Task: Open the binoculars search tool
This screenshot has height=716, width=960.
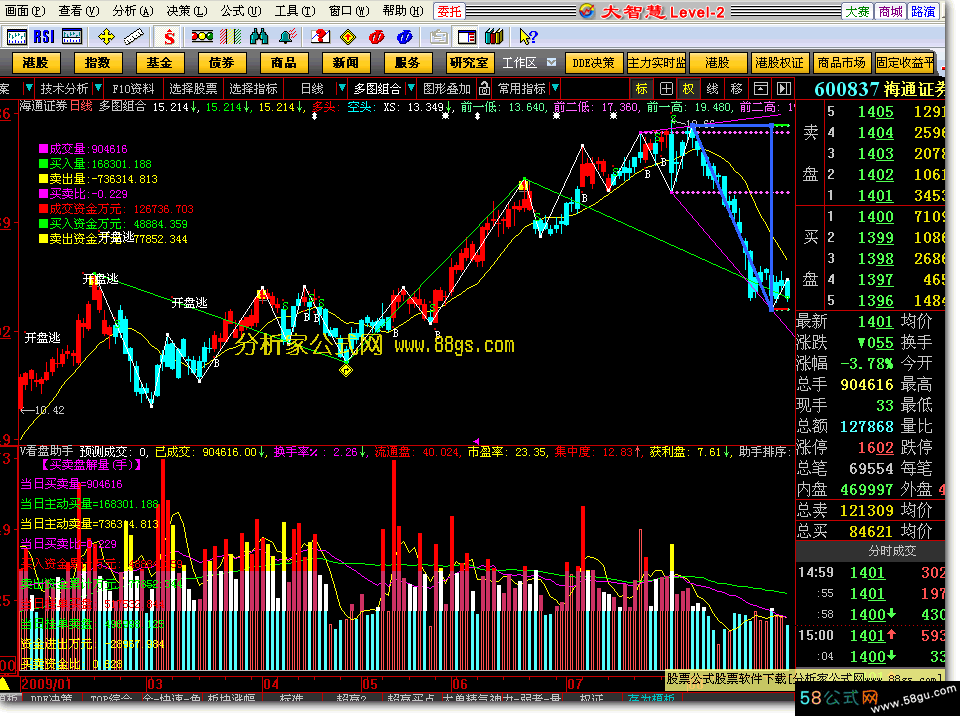Action: 259,37
